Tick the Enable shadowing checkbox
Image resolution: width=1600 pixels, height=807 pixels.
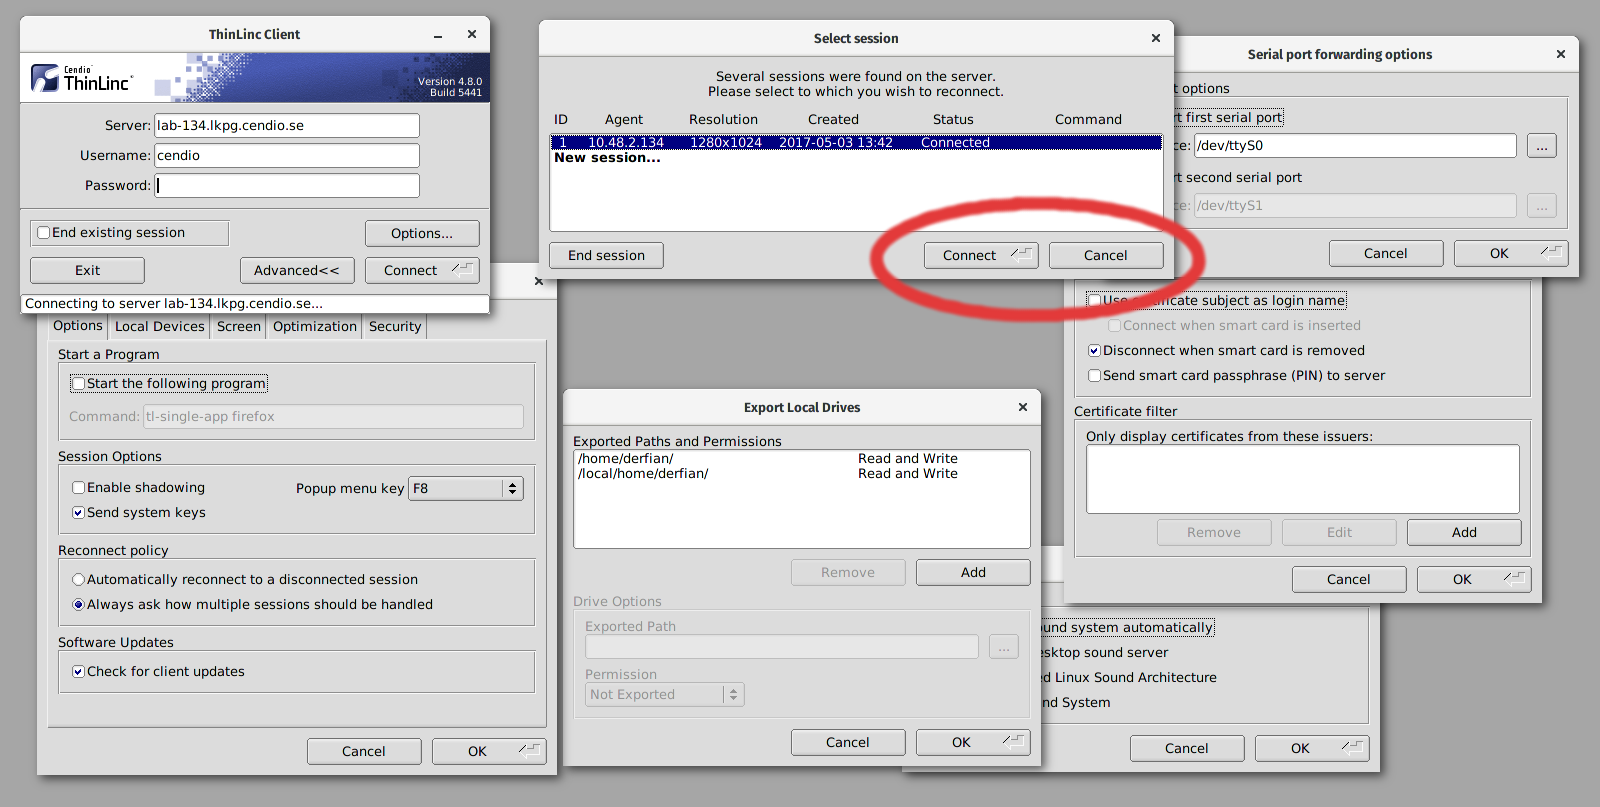[x=79, y=488]
